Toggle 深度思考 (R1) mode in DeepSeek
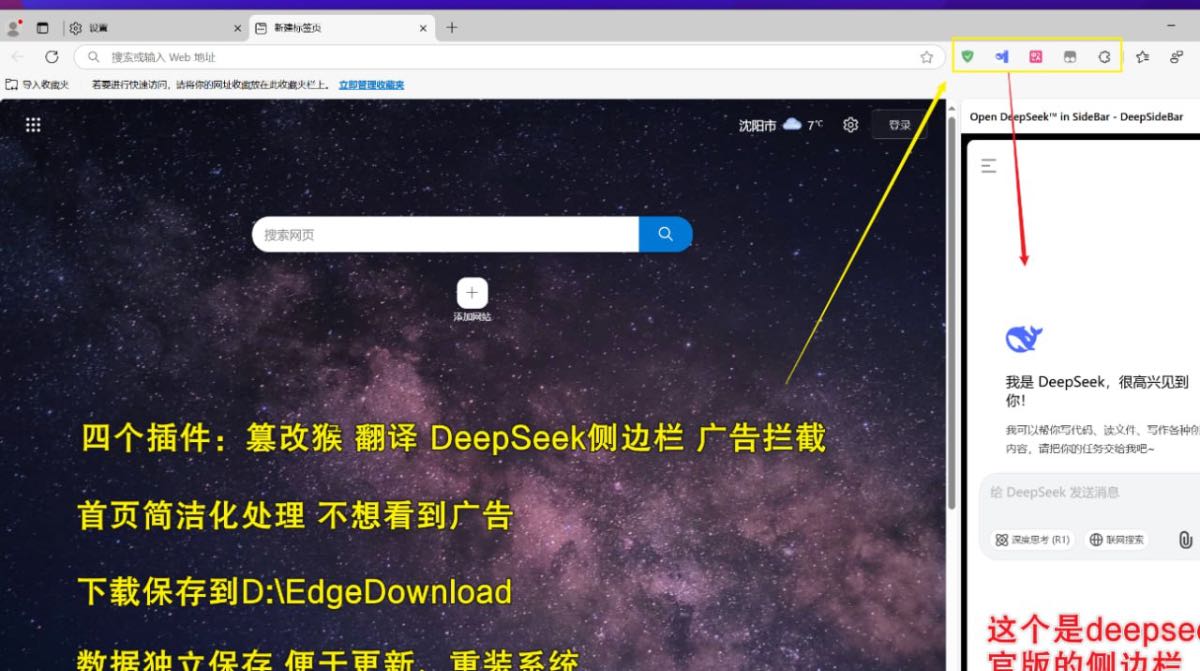 [x=1032, y=540]
